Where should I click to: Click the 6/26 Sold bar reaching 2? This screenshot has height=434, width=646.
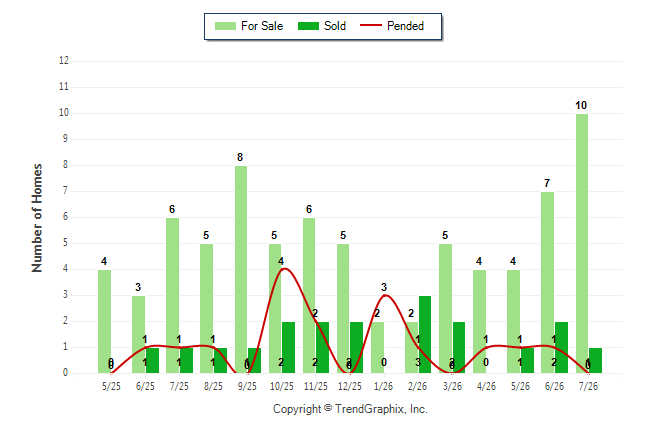pos(562,347)
